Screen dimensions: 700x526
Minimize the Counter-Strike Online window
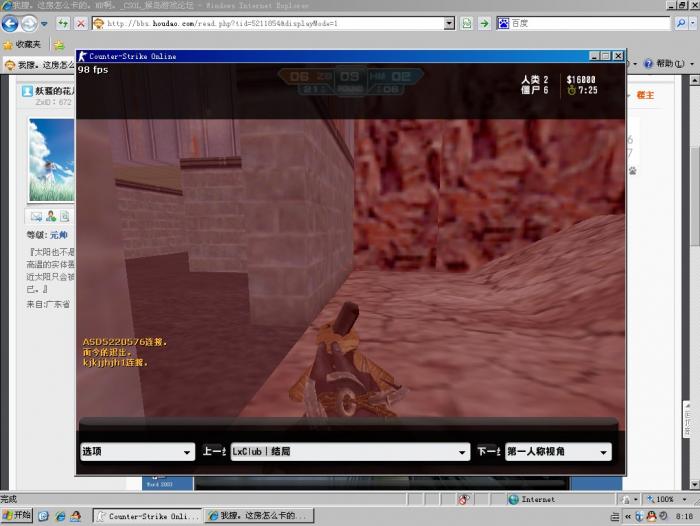594,56
